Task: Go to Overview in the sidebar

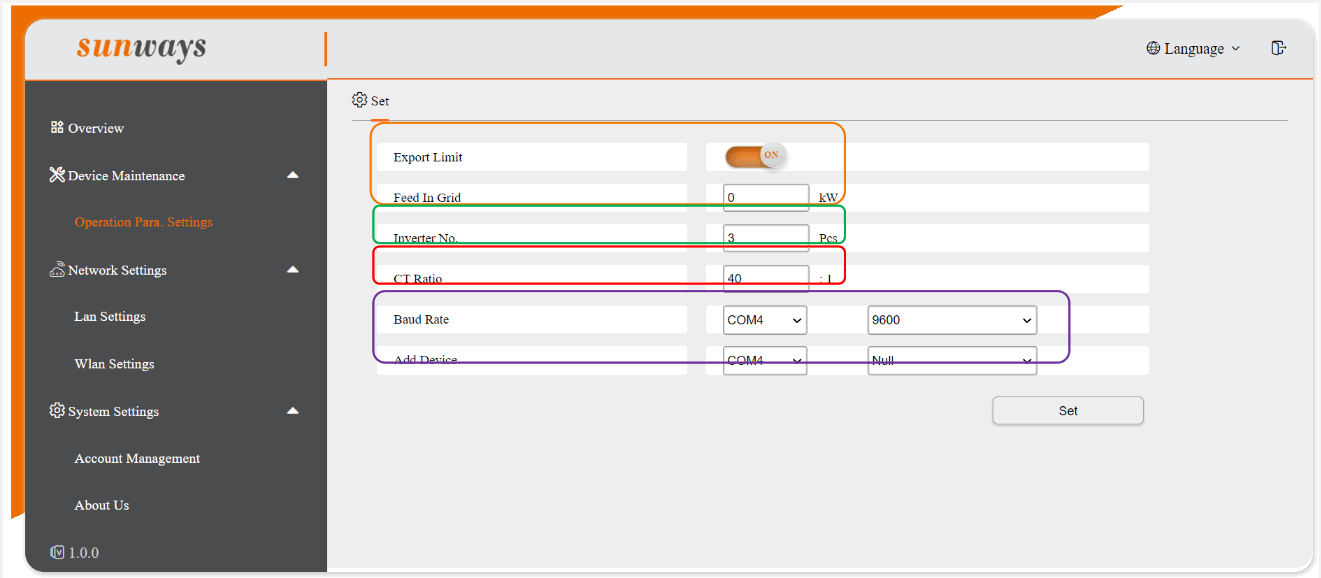Action: 96,128
